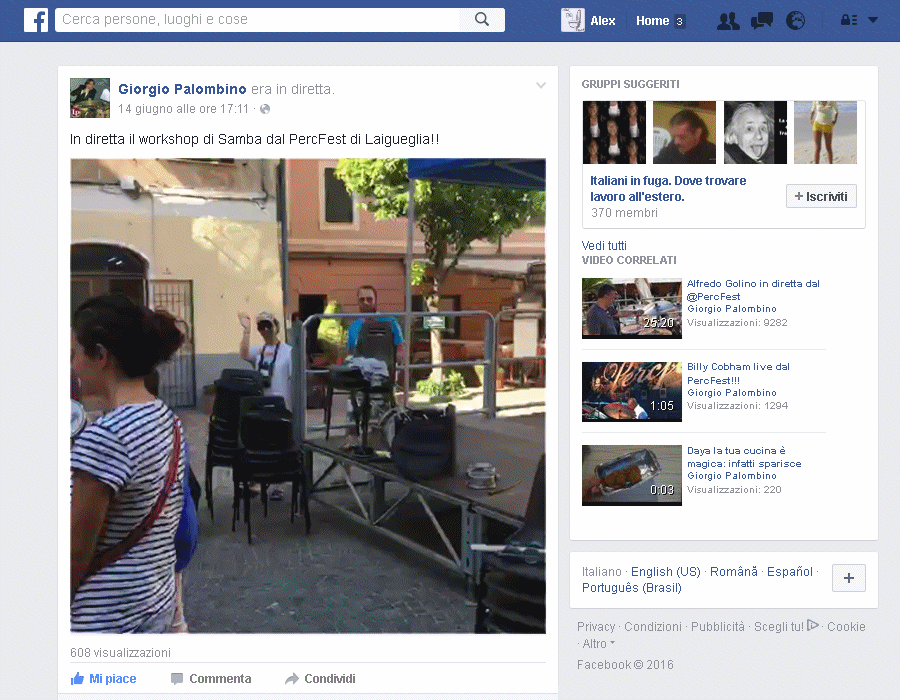Switch language to Español

tap(790, 572)
